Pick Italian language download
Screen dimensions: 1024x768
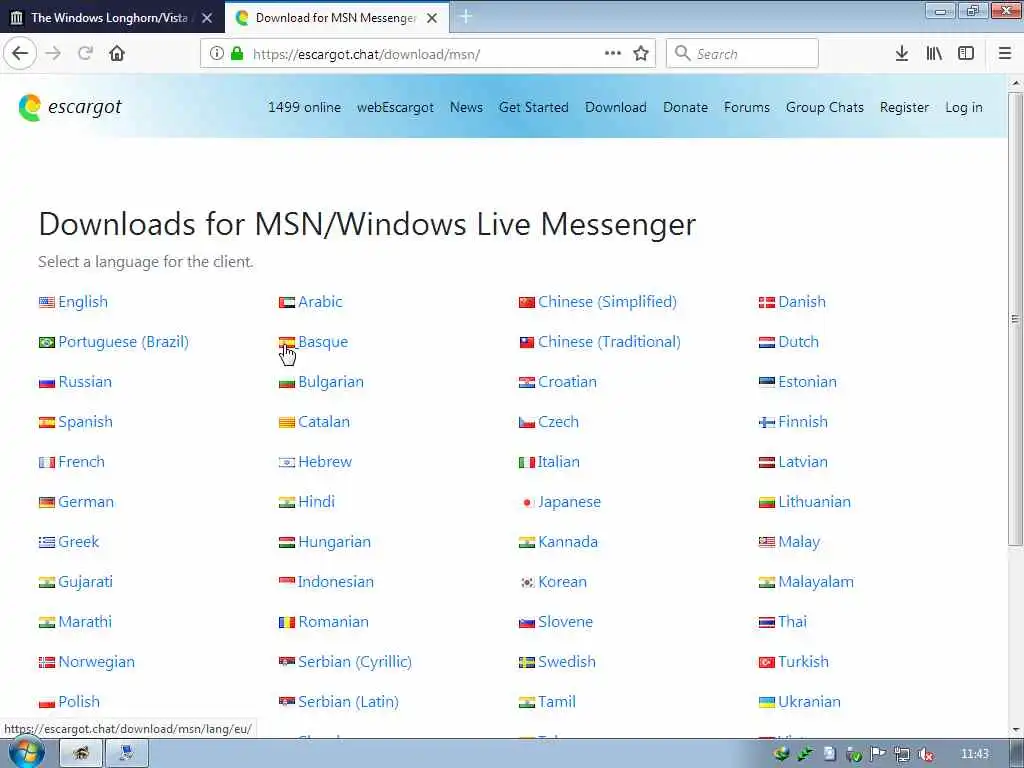[x=559, y=461]
